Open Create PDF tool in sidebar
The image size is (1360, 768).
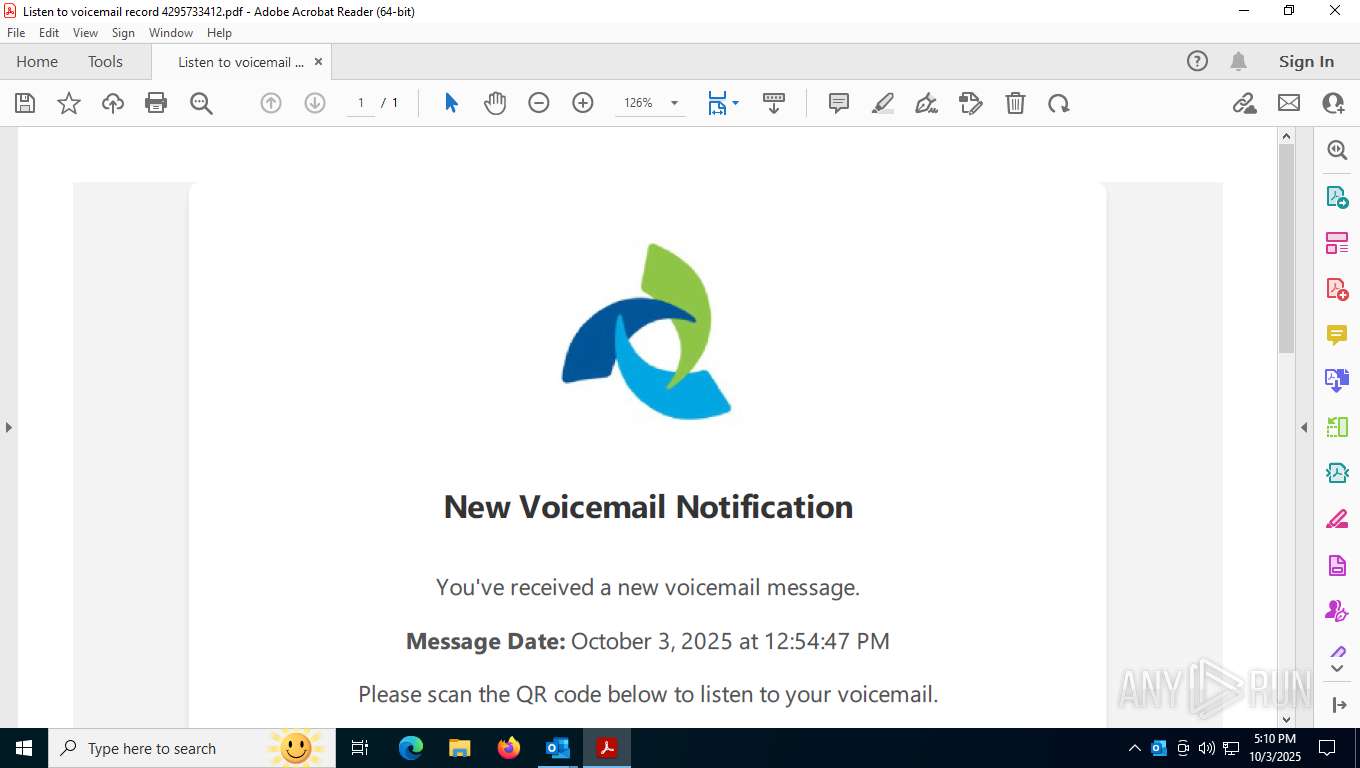(x=1337, y=290)
